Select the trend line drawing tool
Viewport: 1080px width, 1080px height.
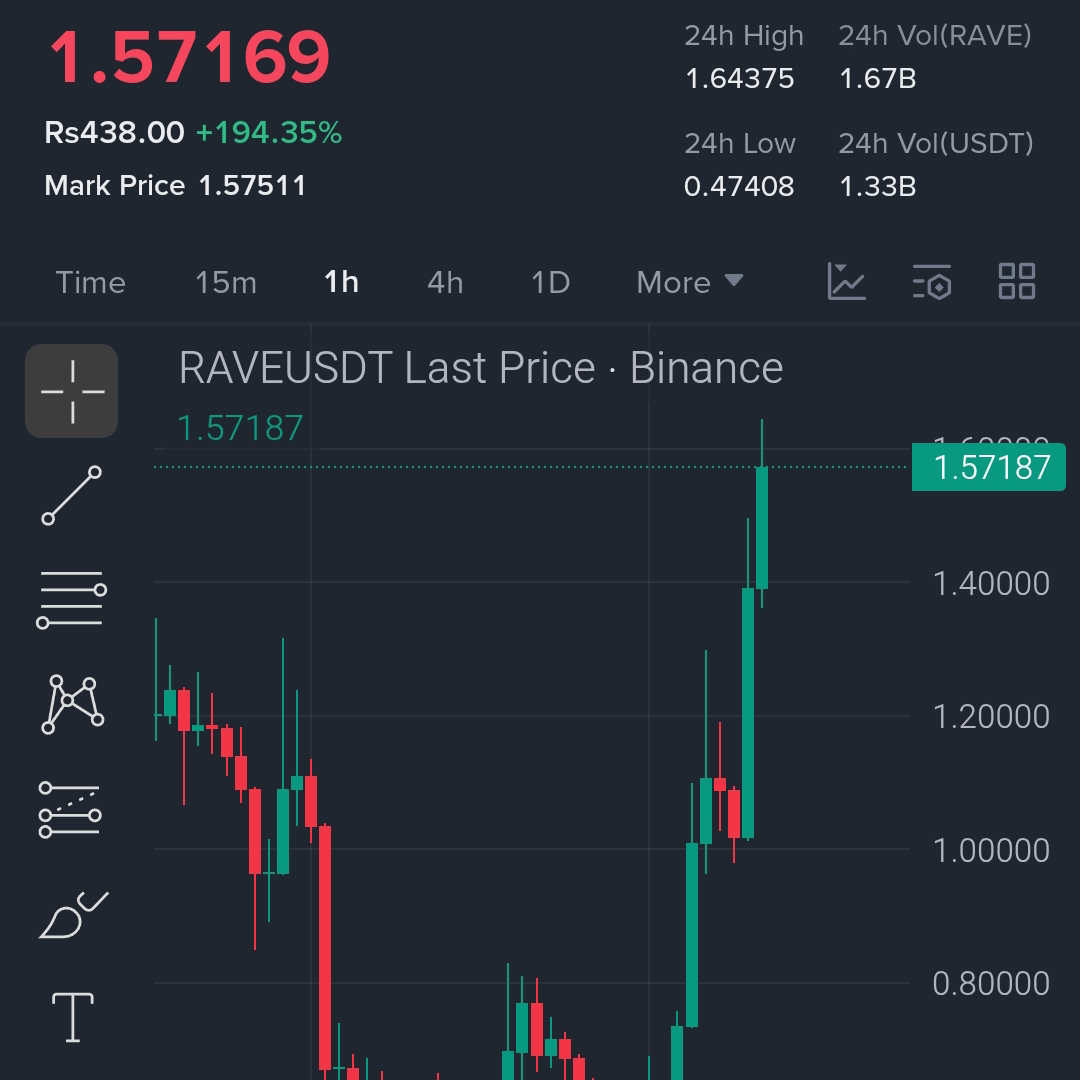pyautogui.click(x=72, y=495)
